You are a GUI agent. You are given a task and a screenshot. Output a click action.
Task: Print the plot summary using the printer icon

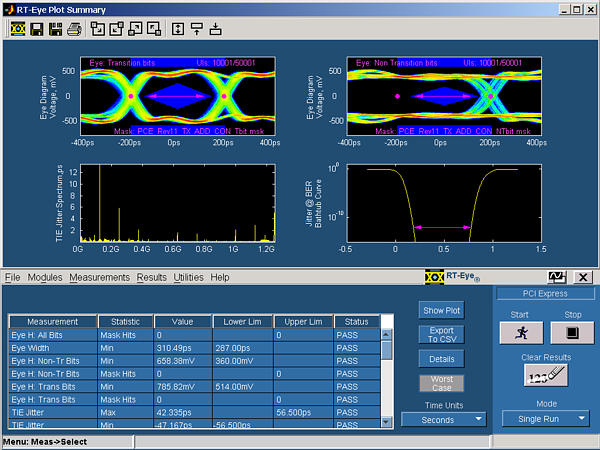[x=75, y=29]
